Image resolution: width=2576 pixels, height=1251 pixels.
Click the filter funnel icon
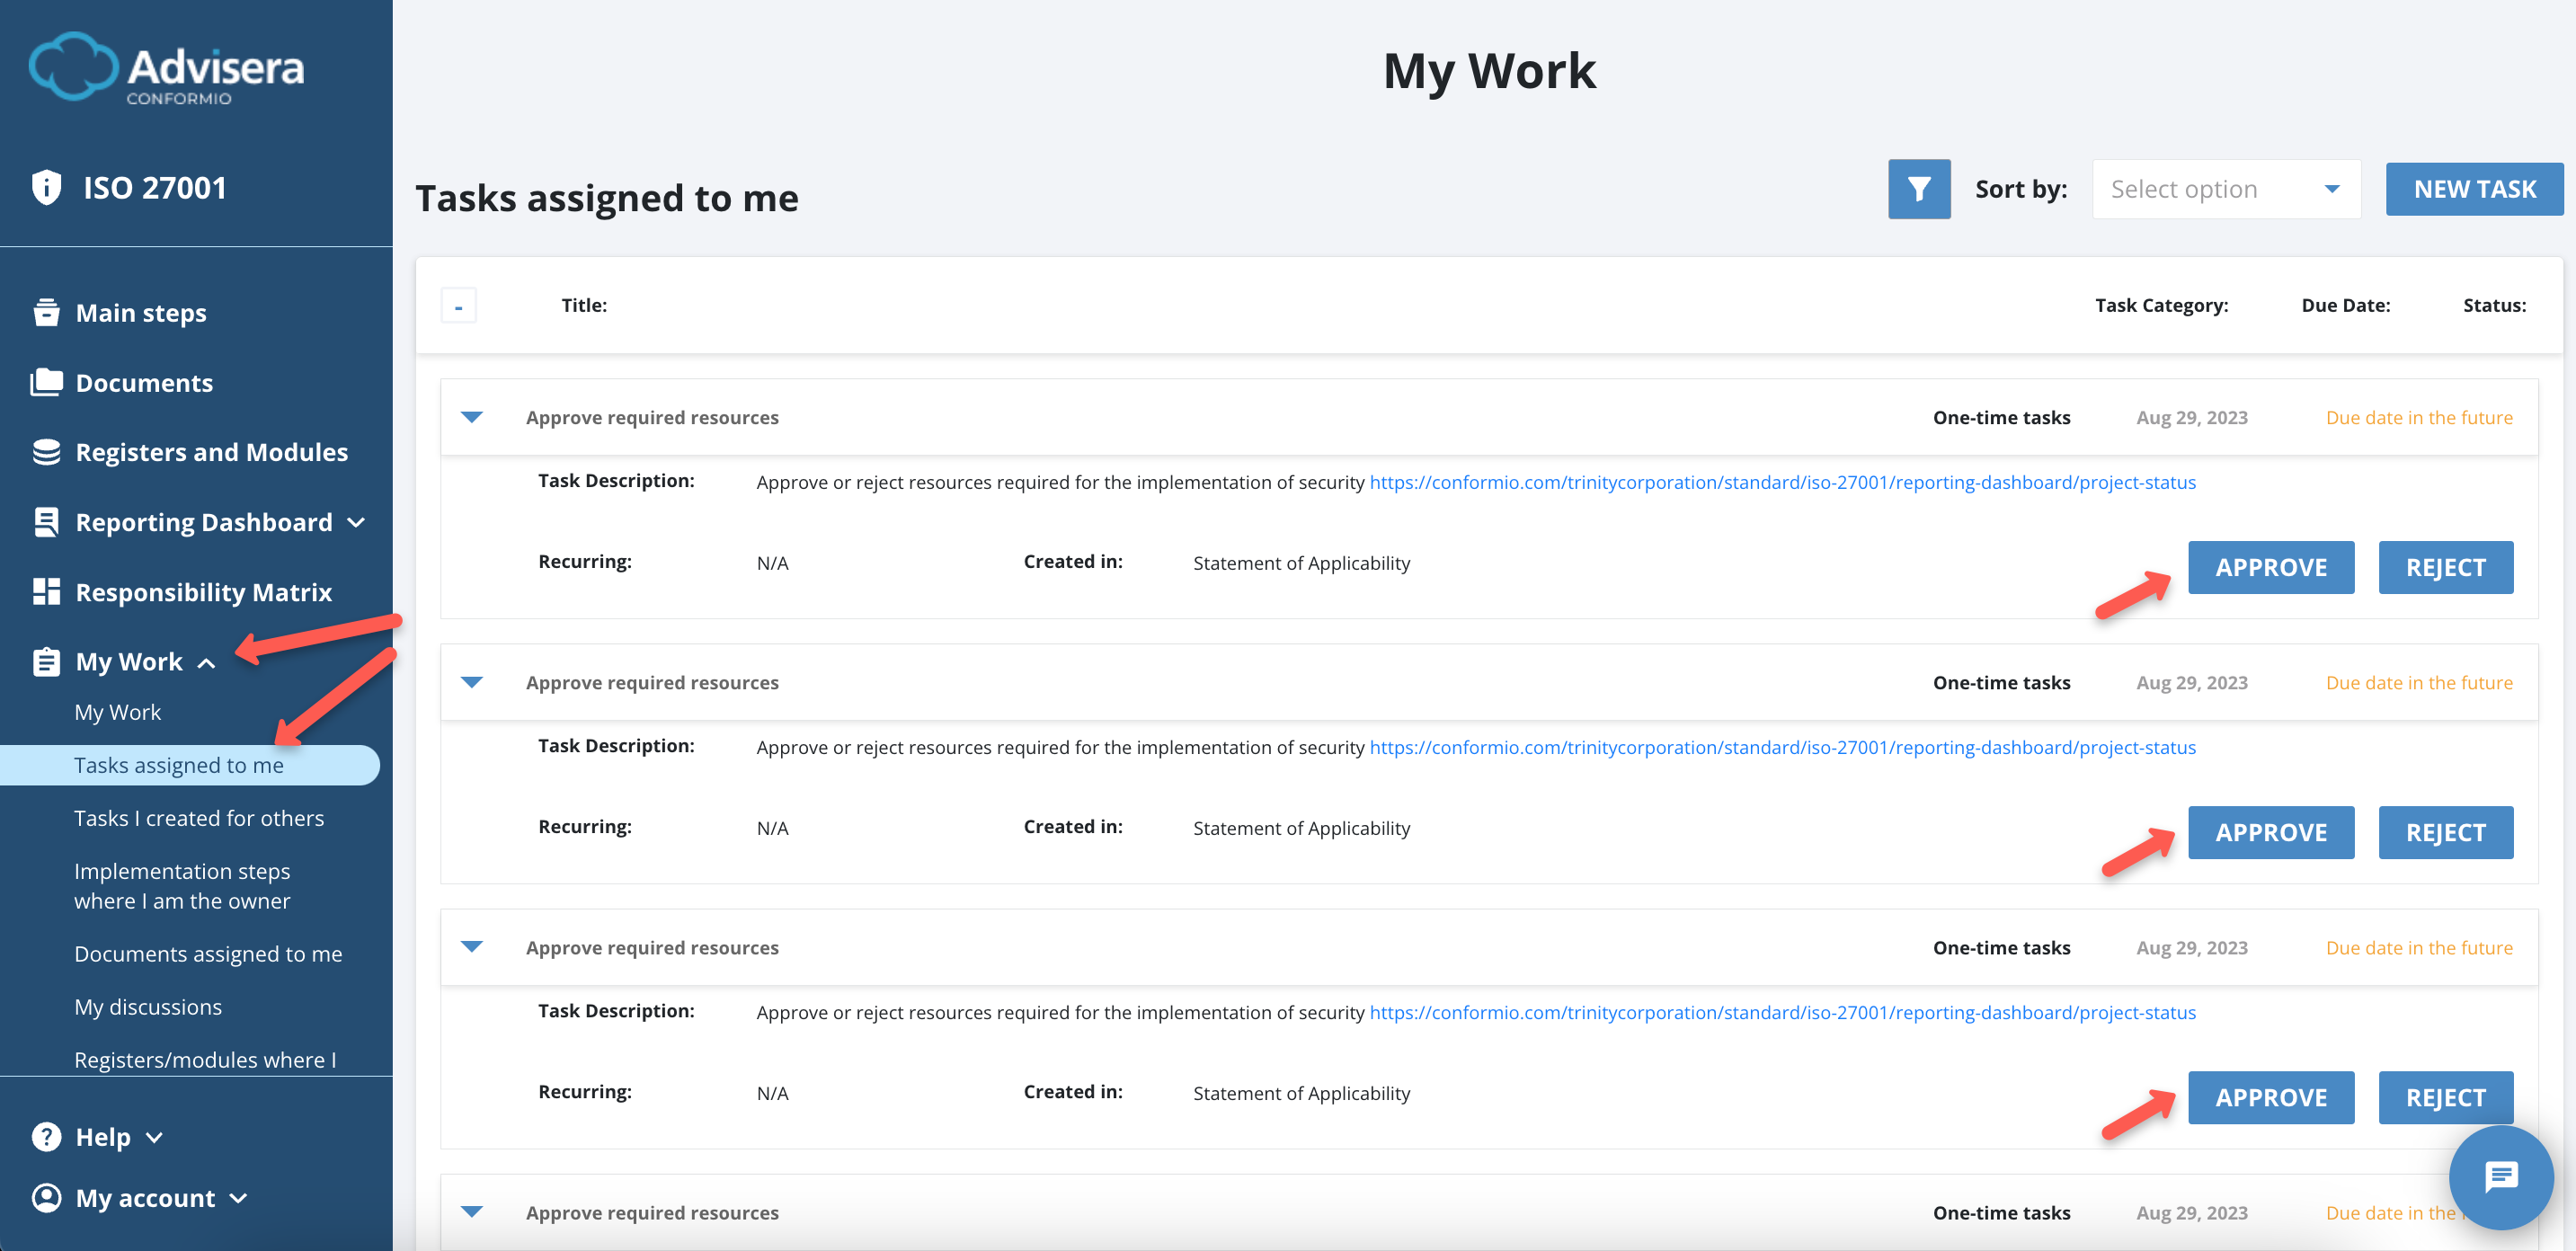point(1918,189)
